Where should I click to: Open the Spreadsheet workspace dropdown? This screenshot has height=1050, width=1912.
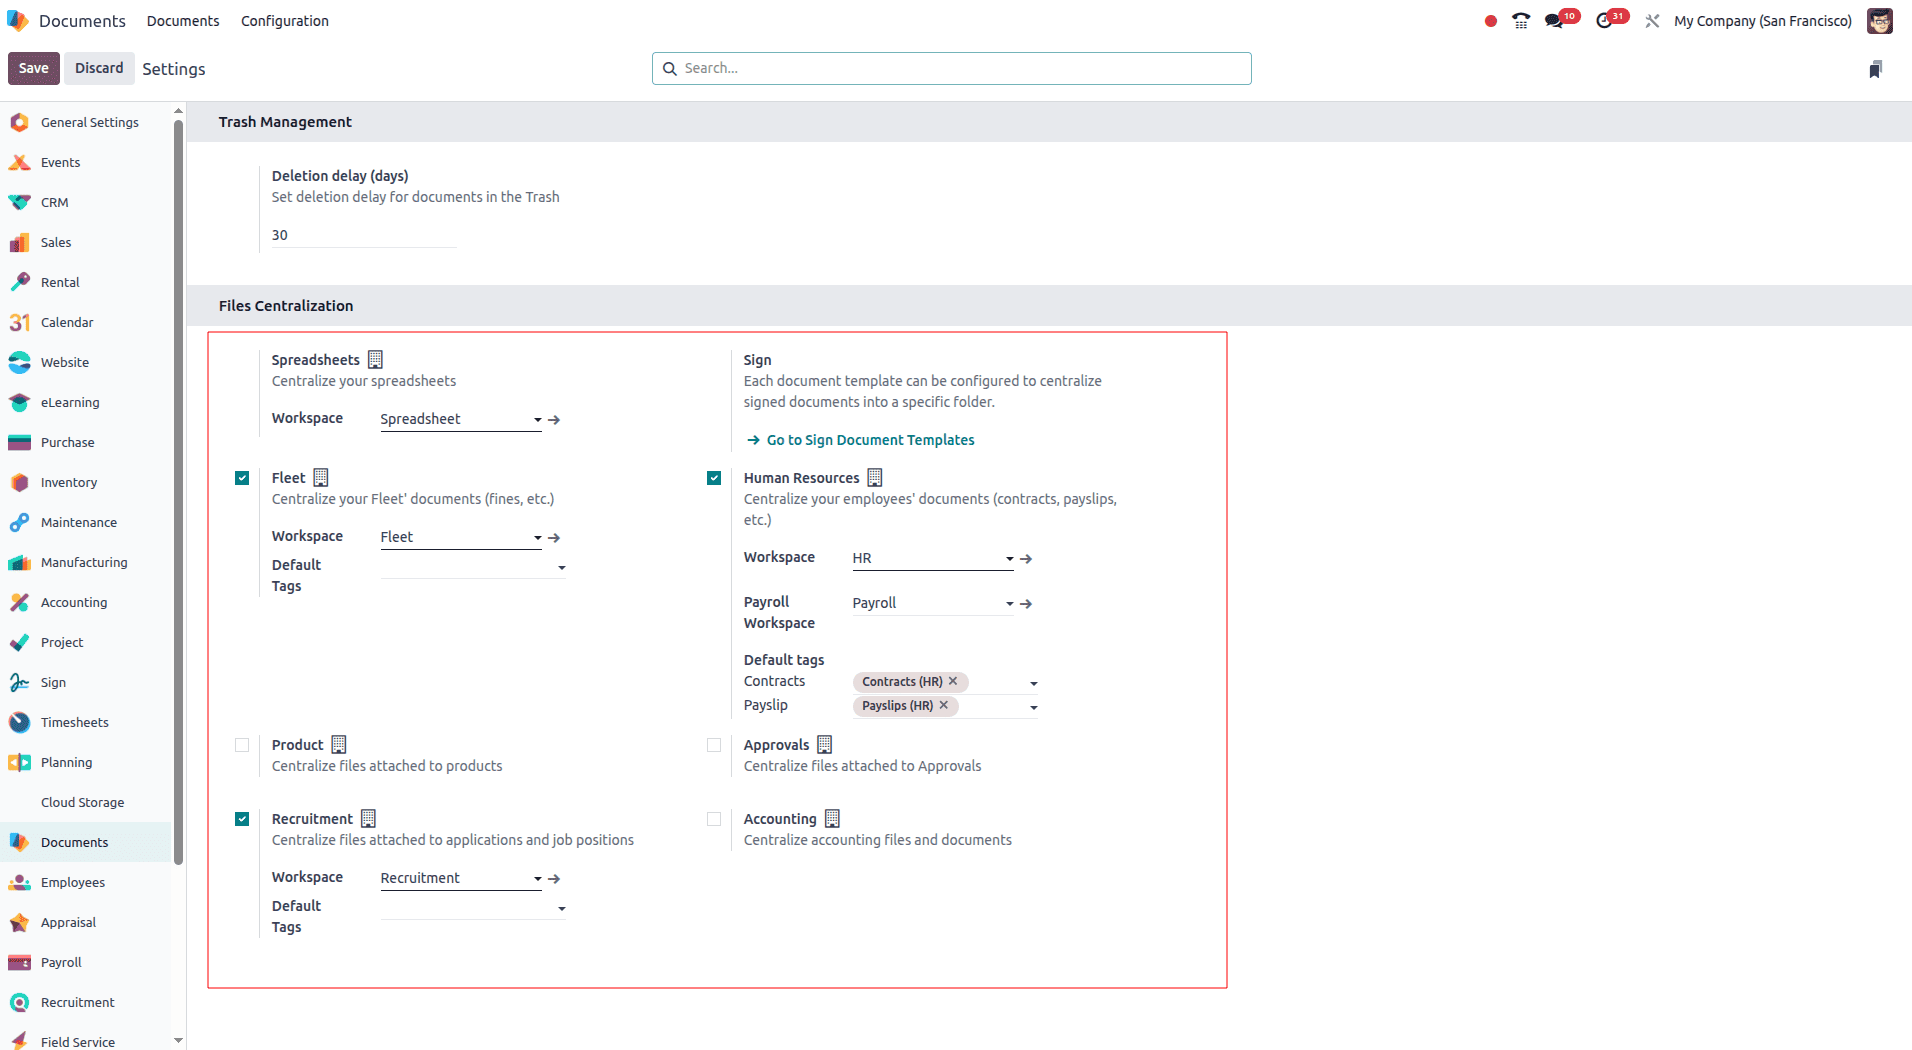click(537, 419)
